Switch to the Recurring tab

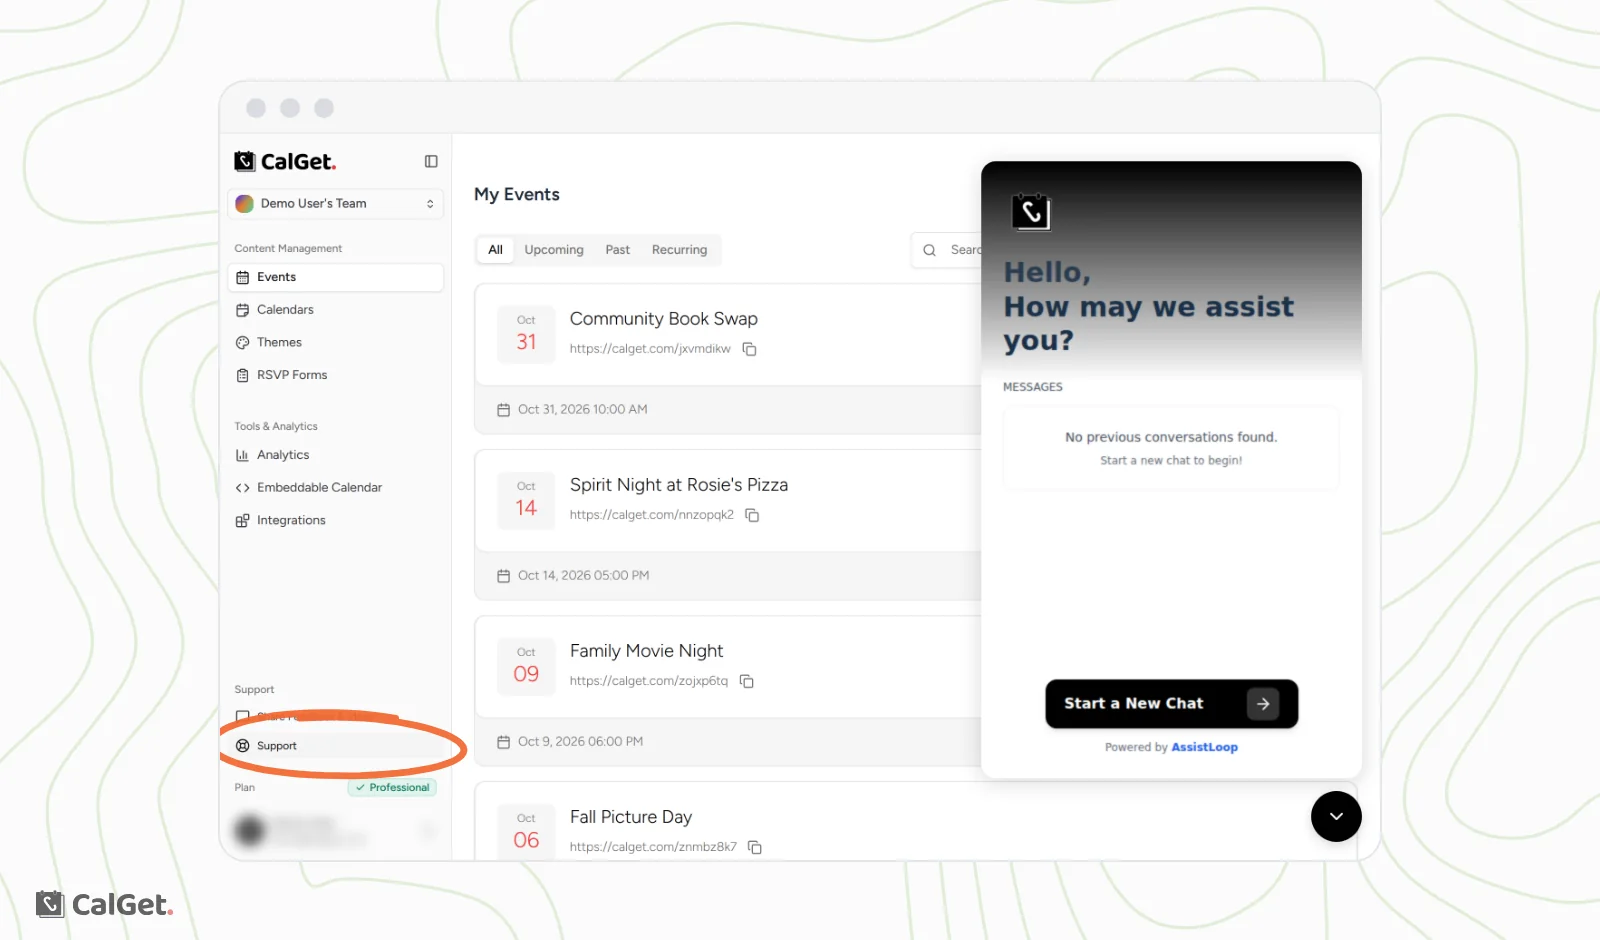pos(679,250)
